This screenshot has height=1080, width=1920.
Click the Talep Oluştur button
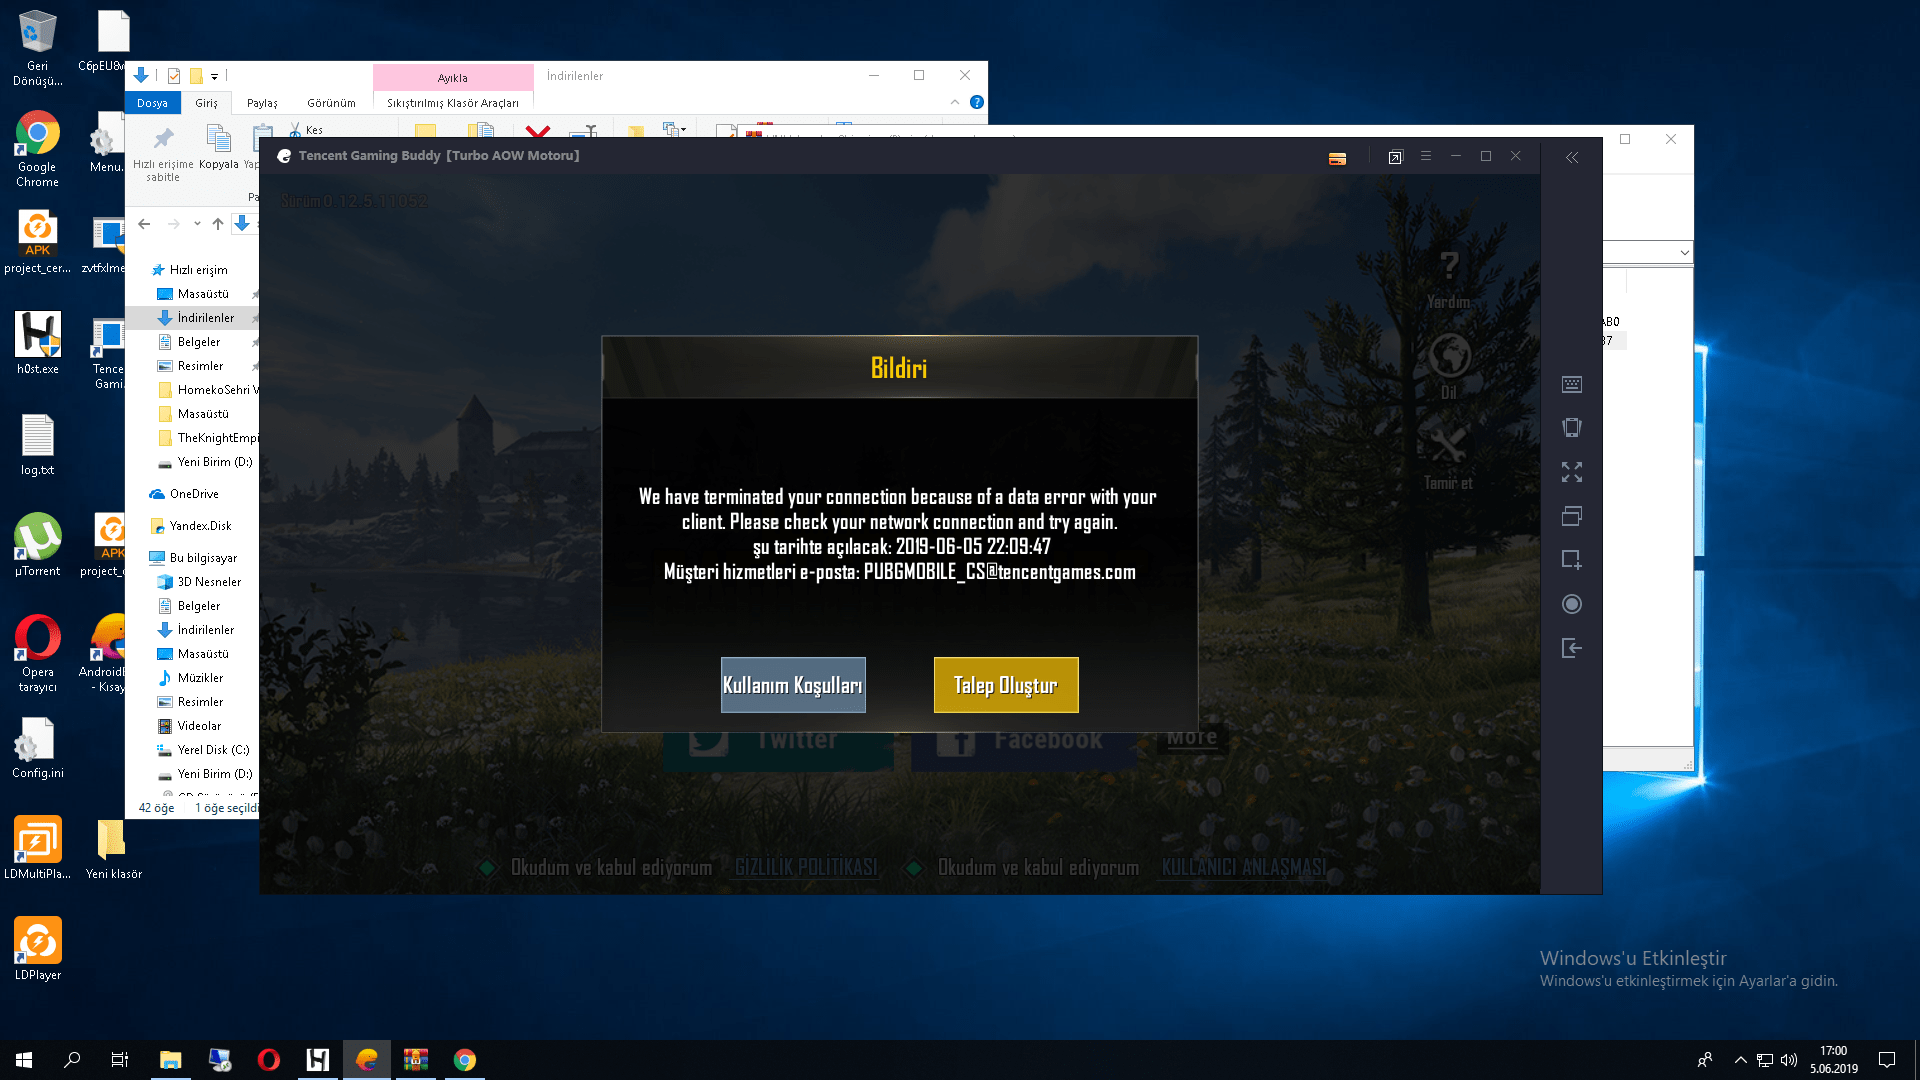(1006, 685)
